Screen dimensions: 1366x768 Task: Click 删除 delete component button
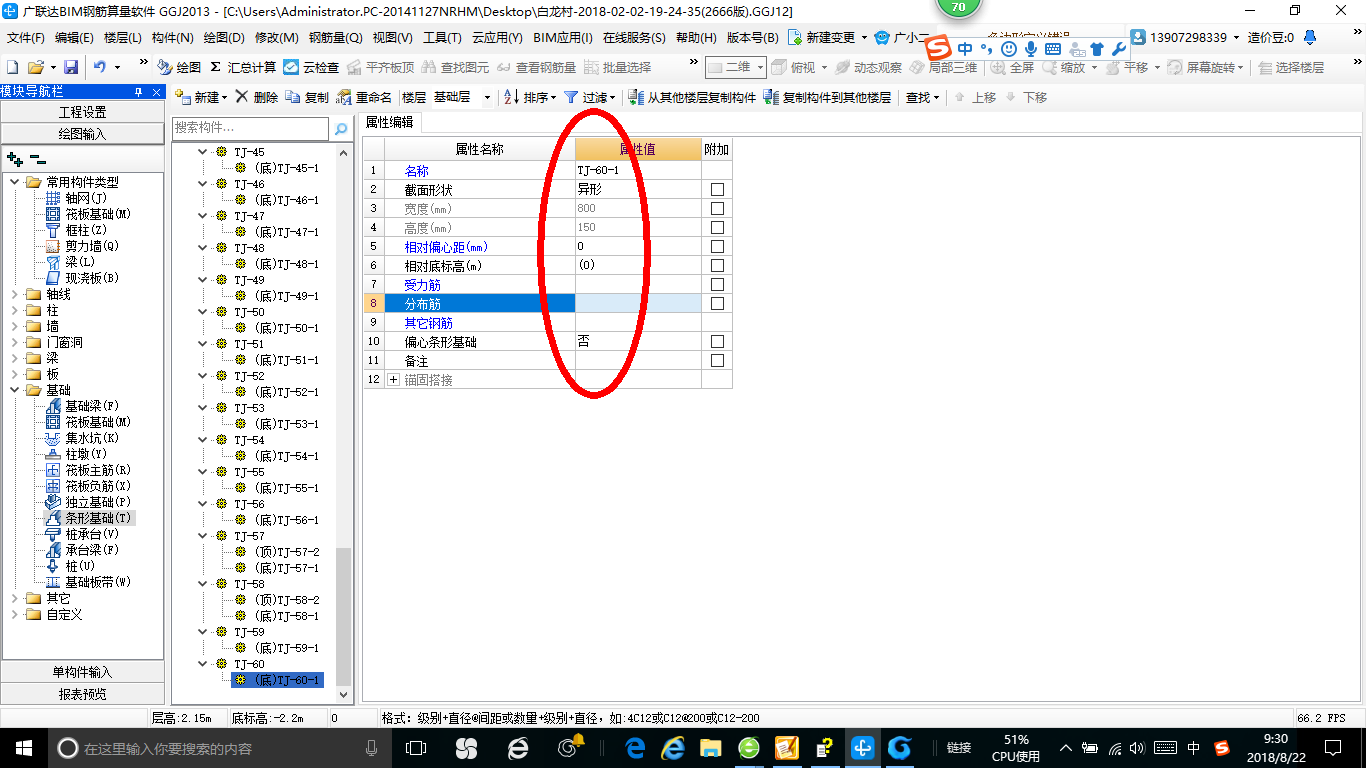coord(257,97)
